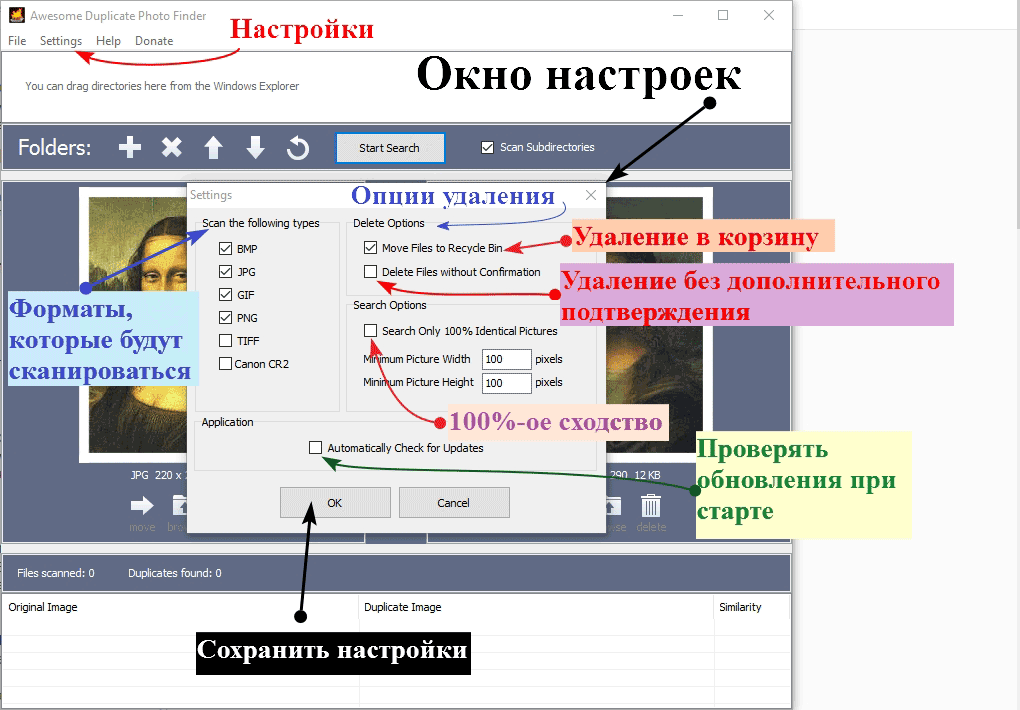Open the Help menu
The image size is (1020, 710).
coord(108,41)
